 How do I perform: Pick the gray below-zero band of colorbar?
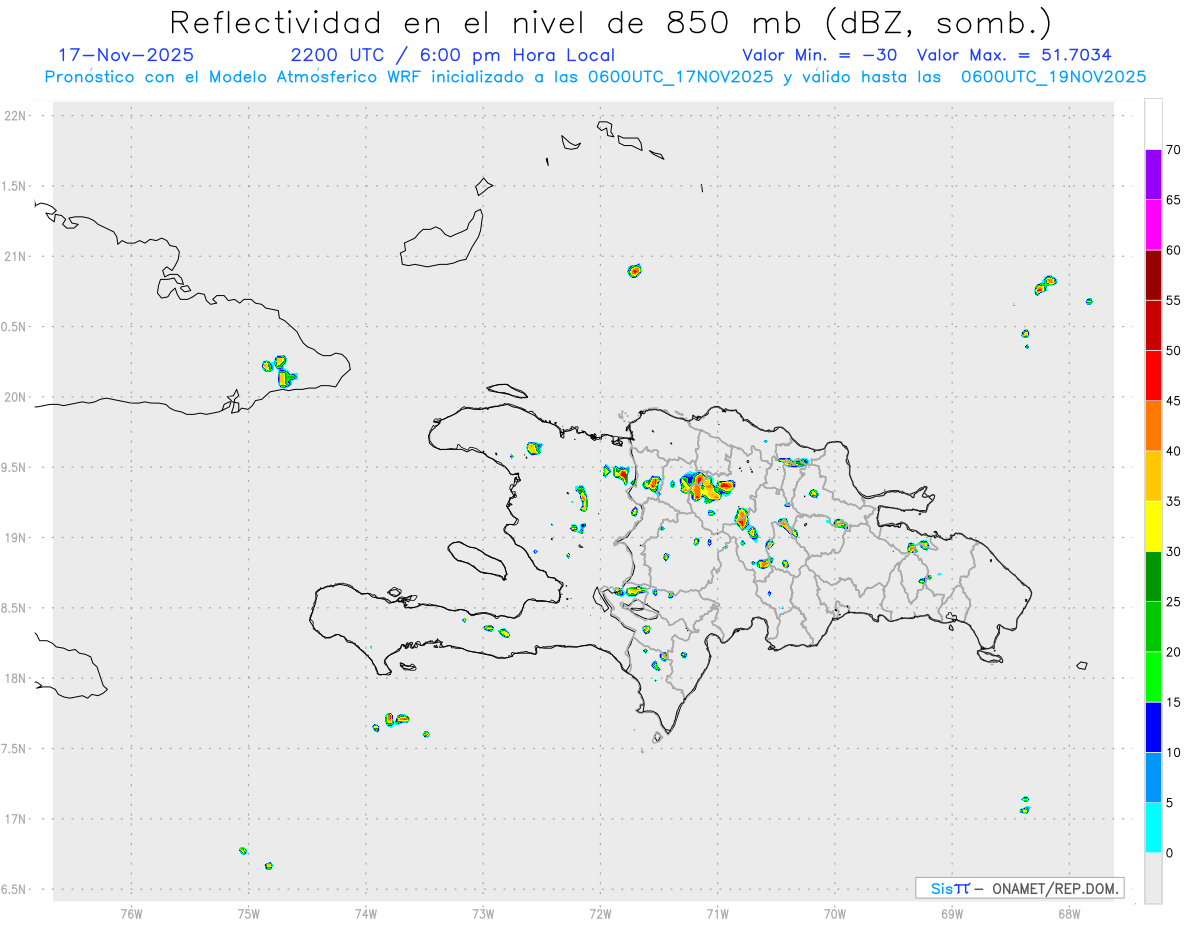(1153, 878)
